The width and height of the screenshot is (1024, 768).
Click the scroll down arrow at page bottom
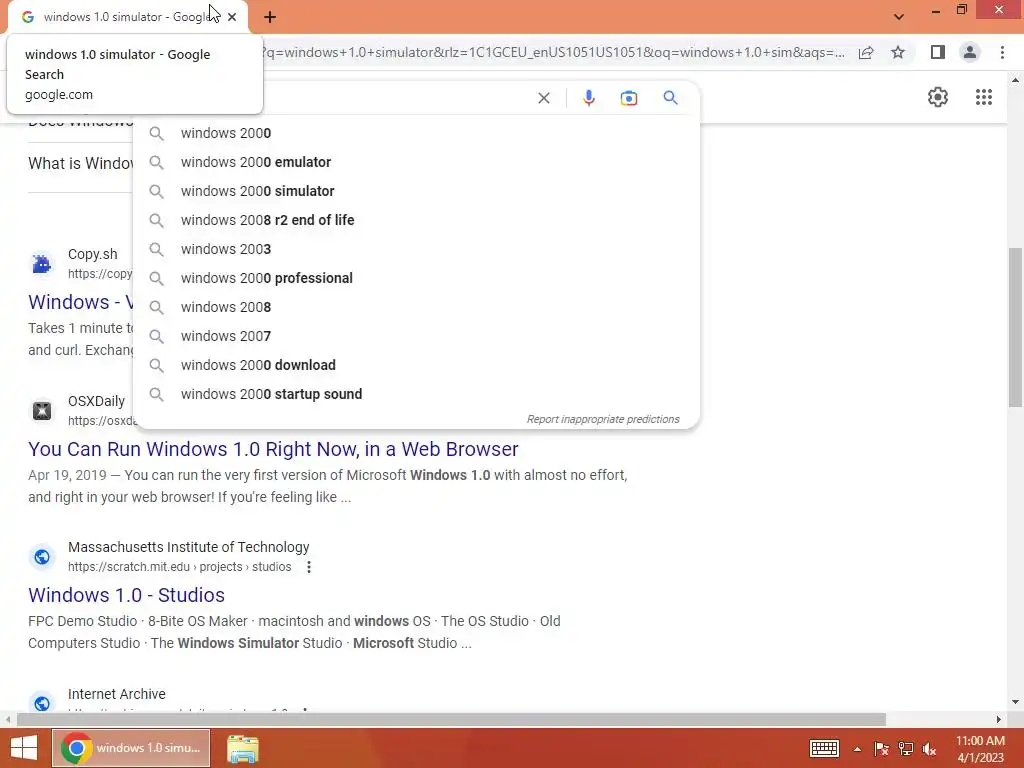click(x=1015, y=702)
